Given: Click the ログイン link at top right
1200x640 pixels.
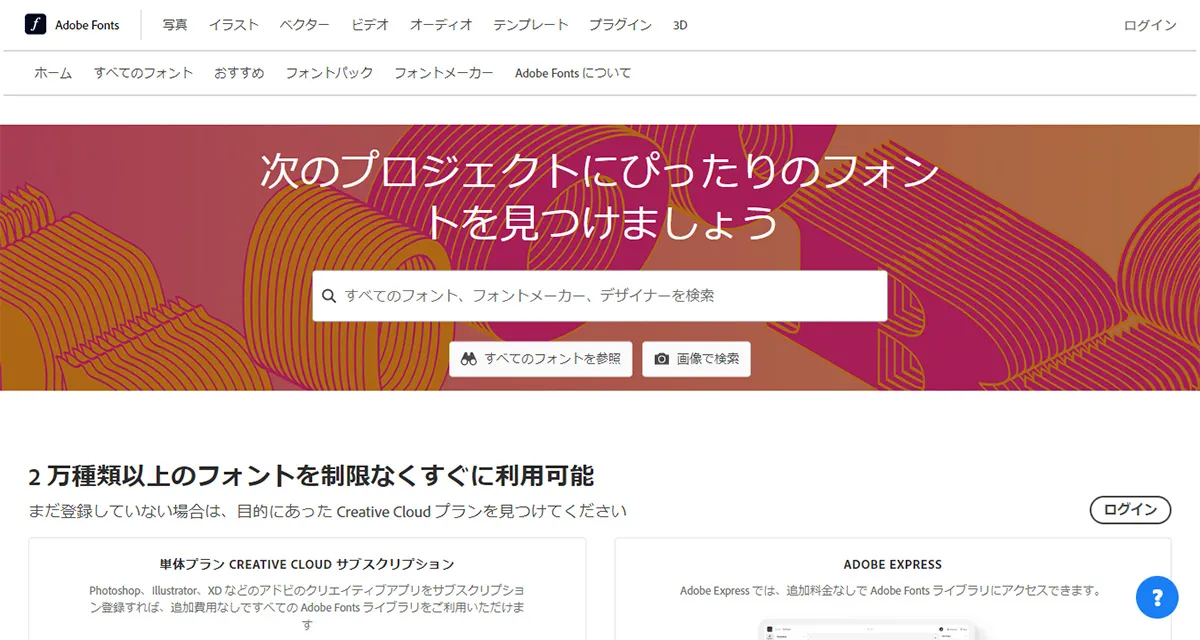Looking at the screenshot, I should coord(1149,24).
